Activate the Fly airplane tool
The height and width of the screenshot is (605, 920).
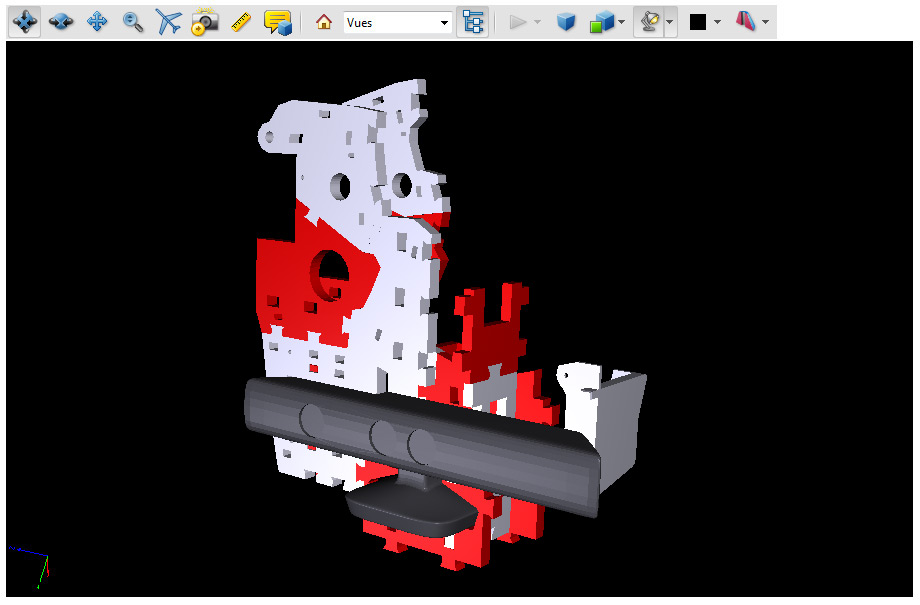(x=169, y=22)
